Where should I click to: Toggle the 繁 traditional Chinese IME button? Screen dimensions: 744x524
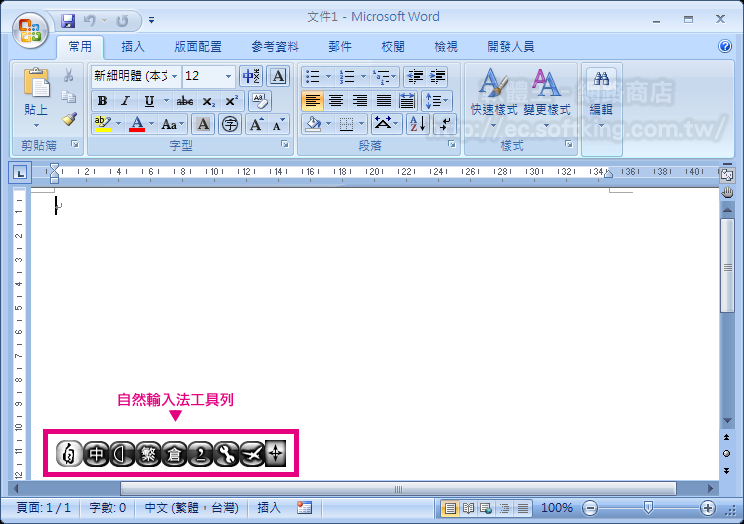pos(148,455)
